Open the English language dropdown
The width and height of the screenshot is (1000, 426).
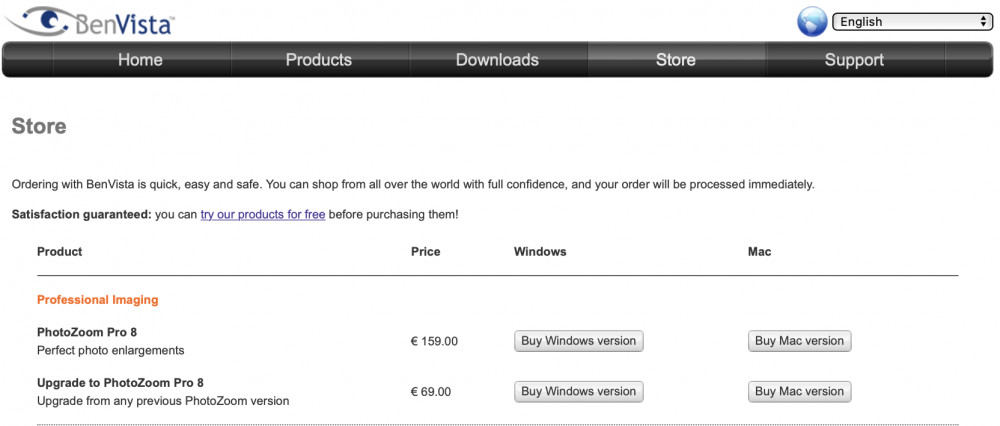click(x=913, y=22)
